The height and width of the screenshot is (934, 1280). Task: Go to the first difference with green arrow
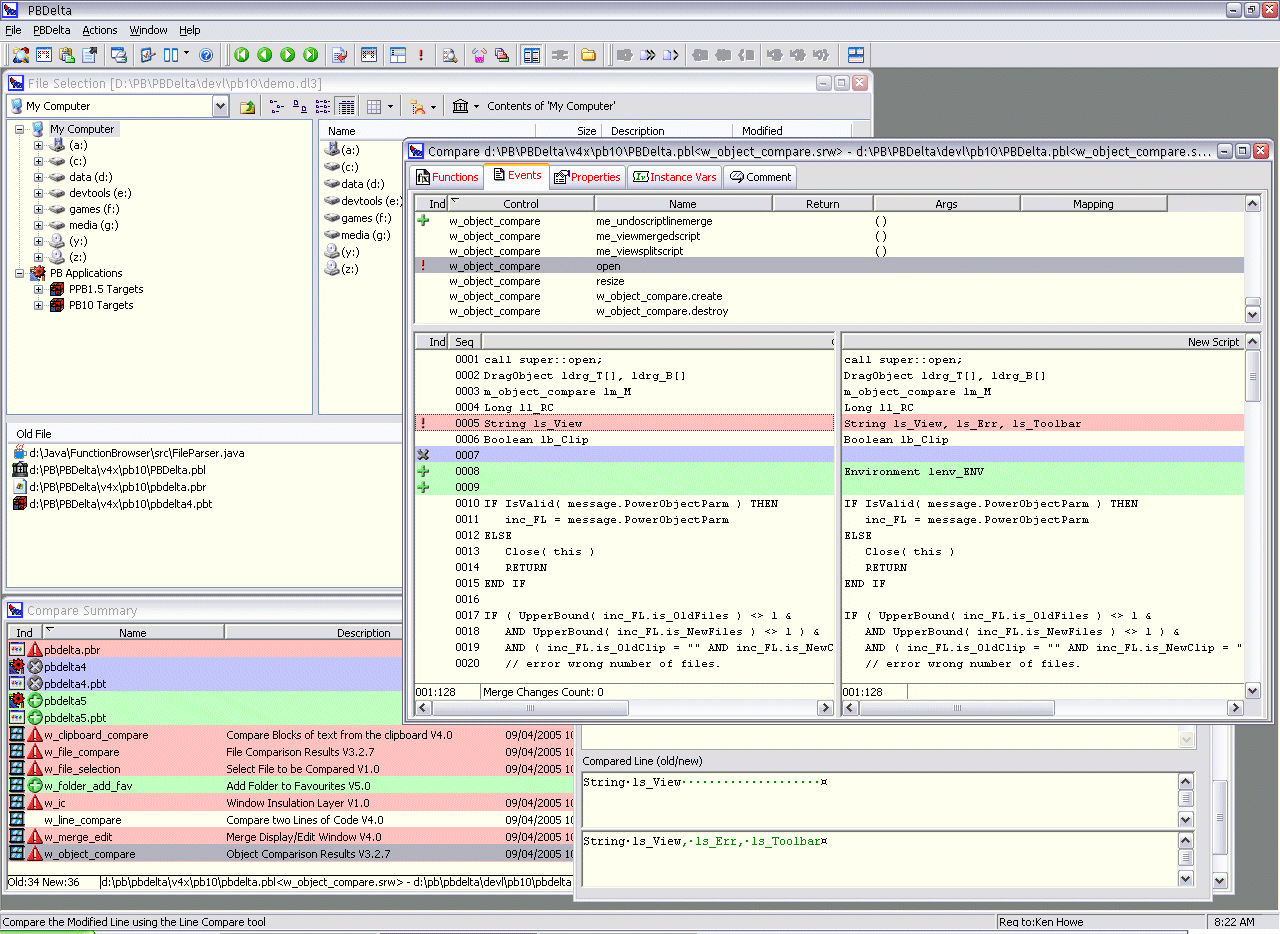click(x=242, y=55)
